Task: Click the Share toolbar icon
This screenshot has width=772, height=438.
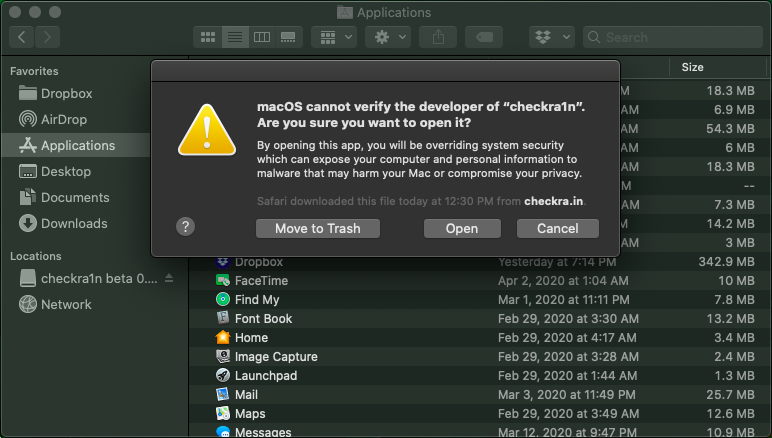Action: point(438,37)
